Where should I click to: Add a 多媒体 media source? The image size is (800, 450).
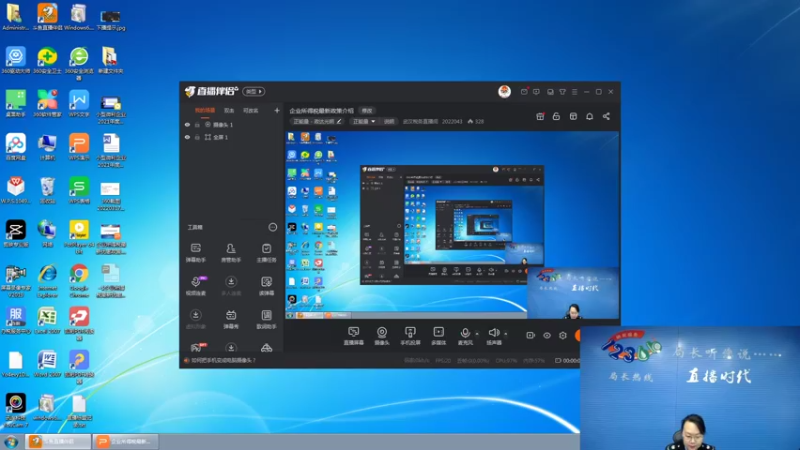click(438, 336)
